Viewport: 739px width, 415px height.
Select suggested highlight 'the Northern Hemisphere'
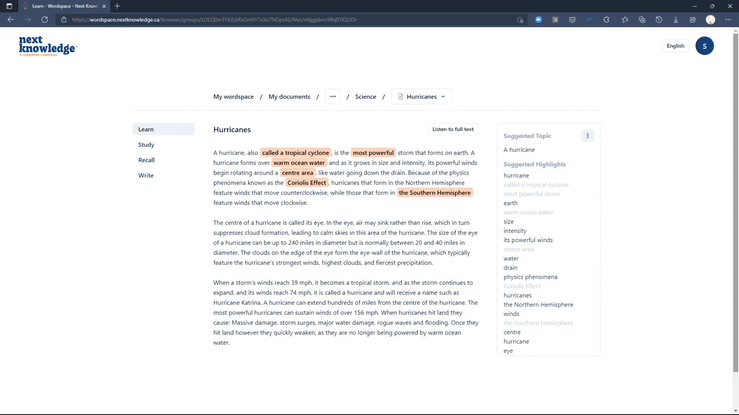[538, 305]
